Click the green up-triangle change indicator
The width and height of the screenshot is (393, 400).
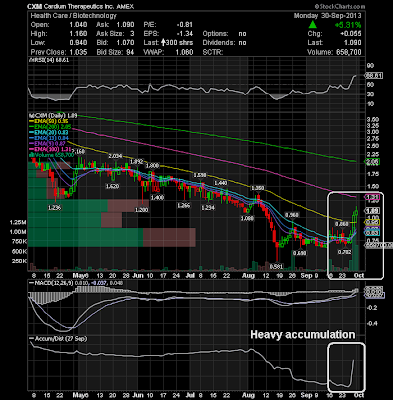313,24
